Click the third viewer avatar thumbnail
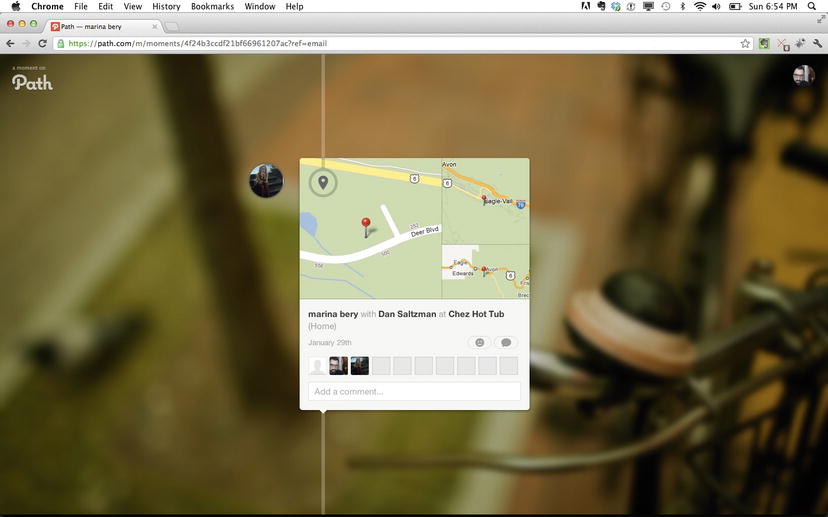The height and width of the screenshot is (517, 828). 360,365
